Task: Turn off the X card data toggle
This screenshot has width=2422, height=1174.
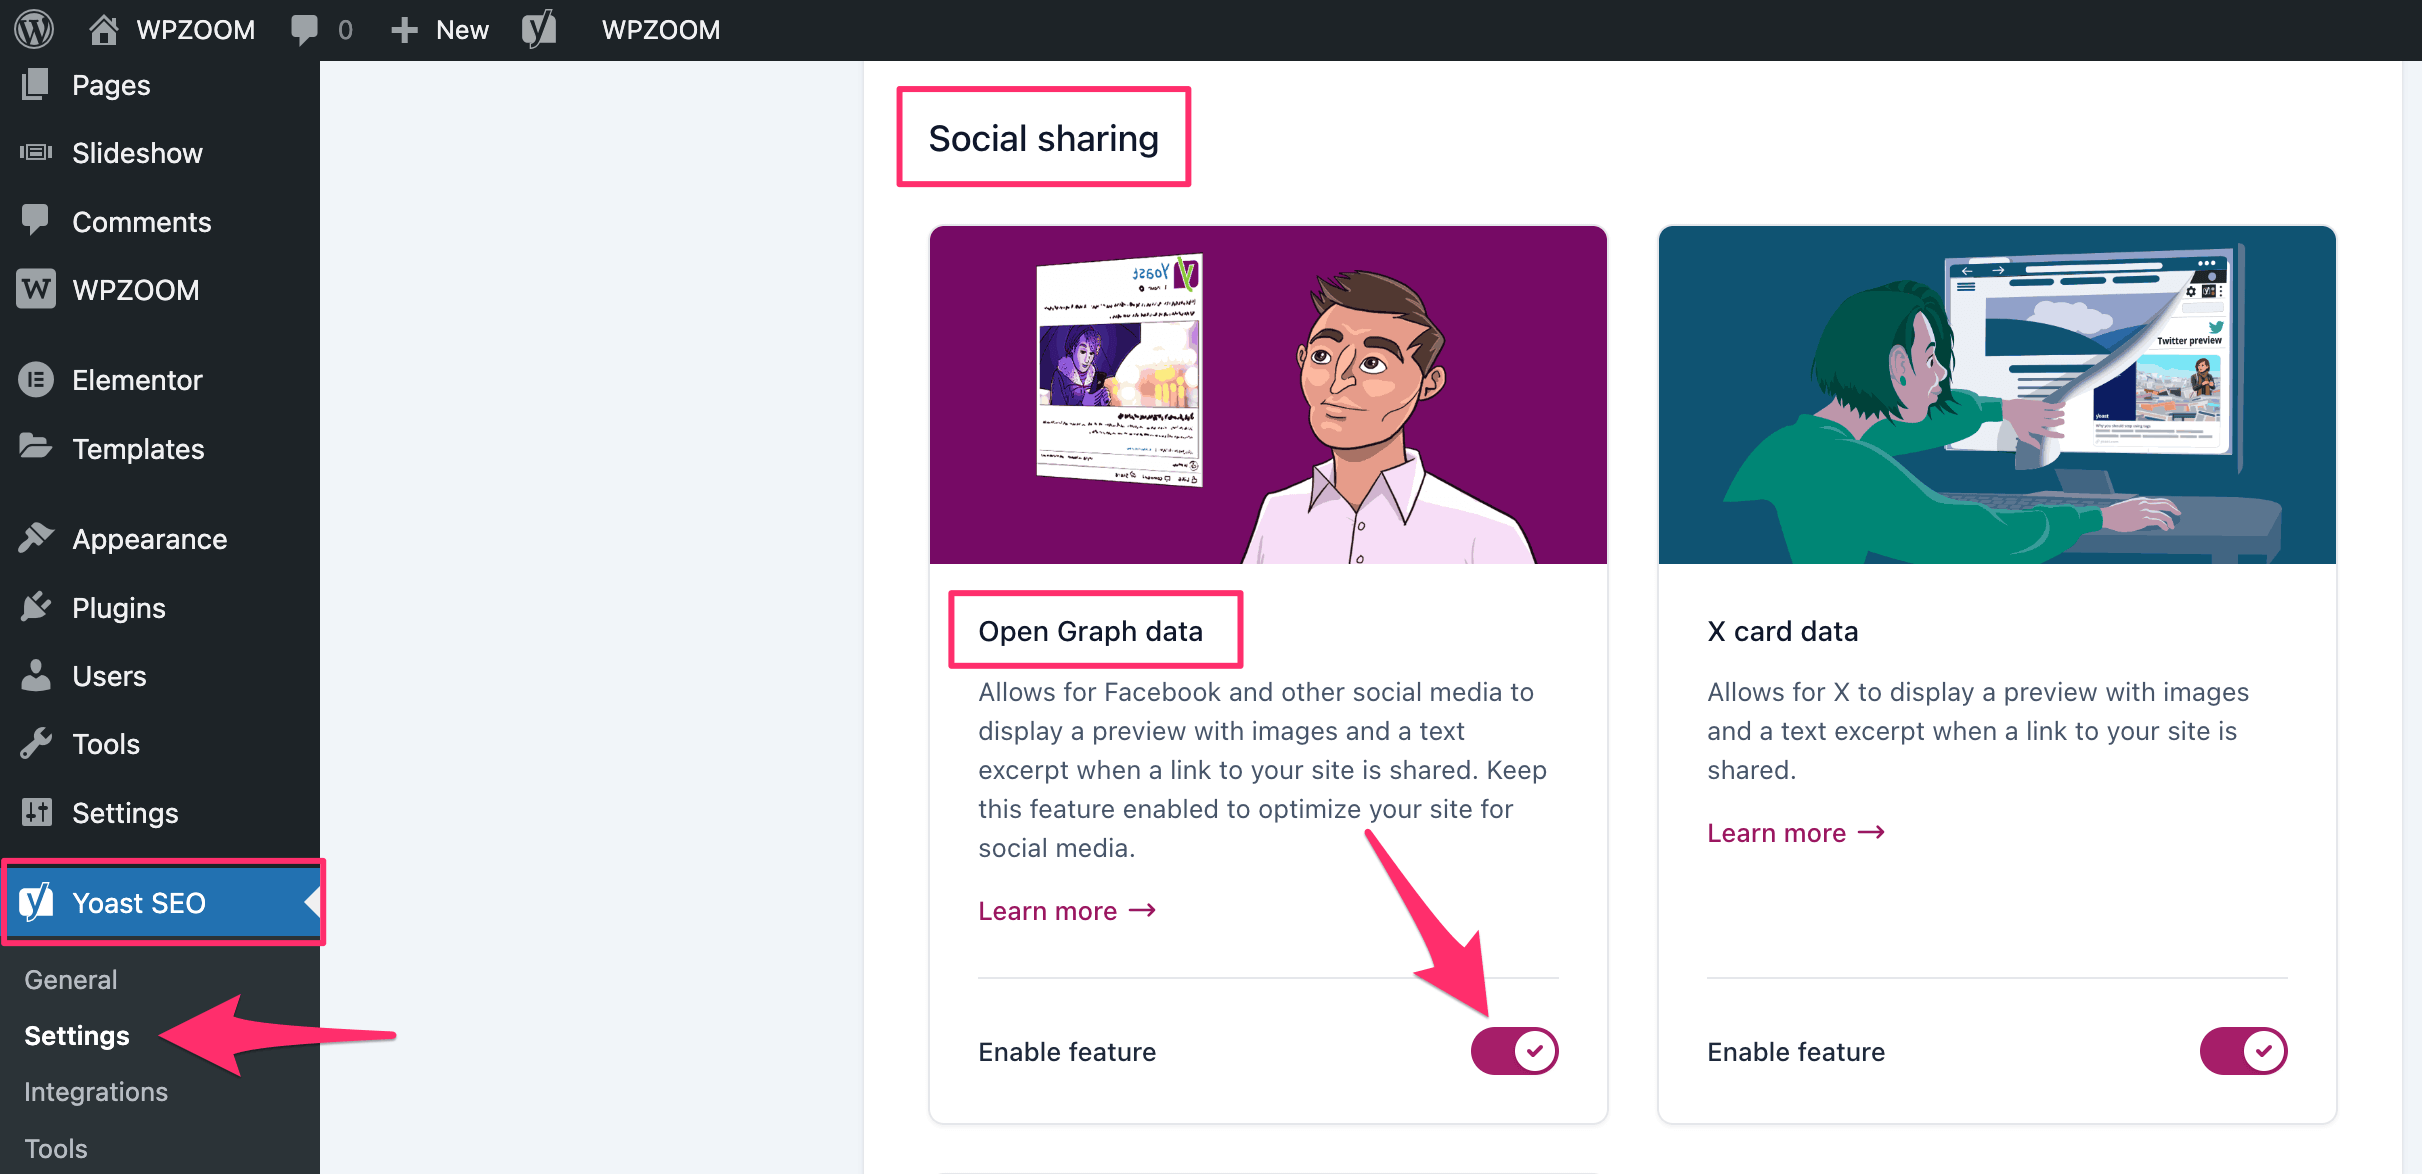Action: pos(2243,1051)
